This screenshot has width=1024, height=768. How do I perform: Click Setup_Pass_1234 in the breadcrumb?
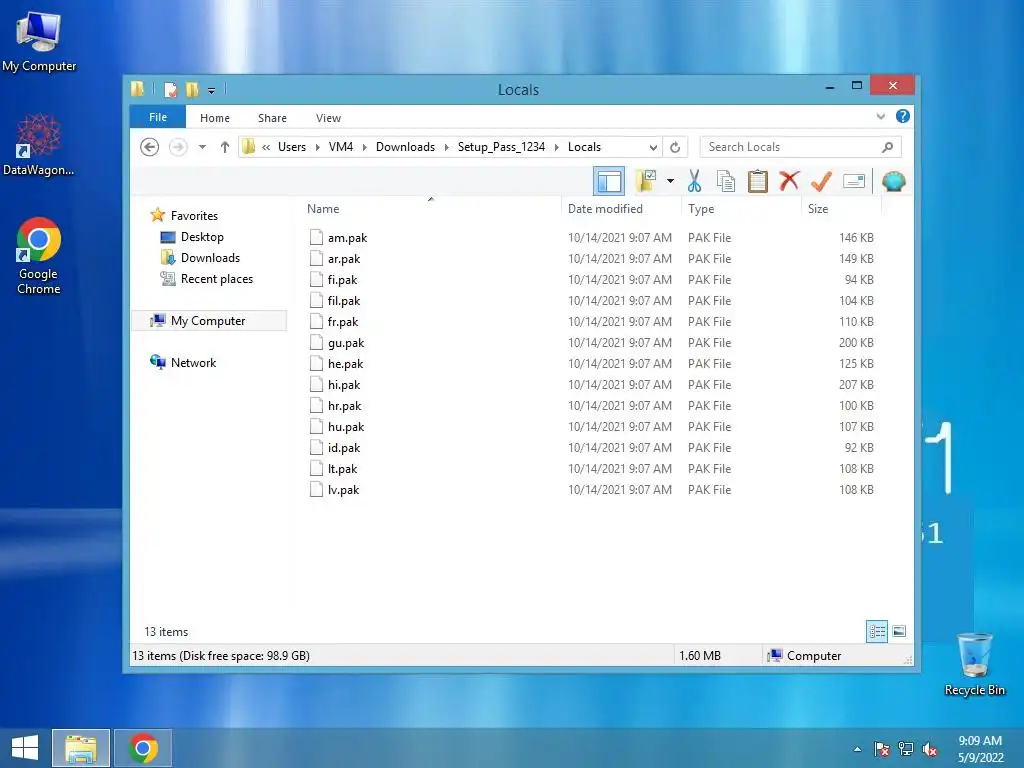pyautogui.click(x=502, y=147)
